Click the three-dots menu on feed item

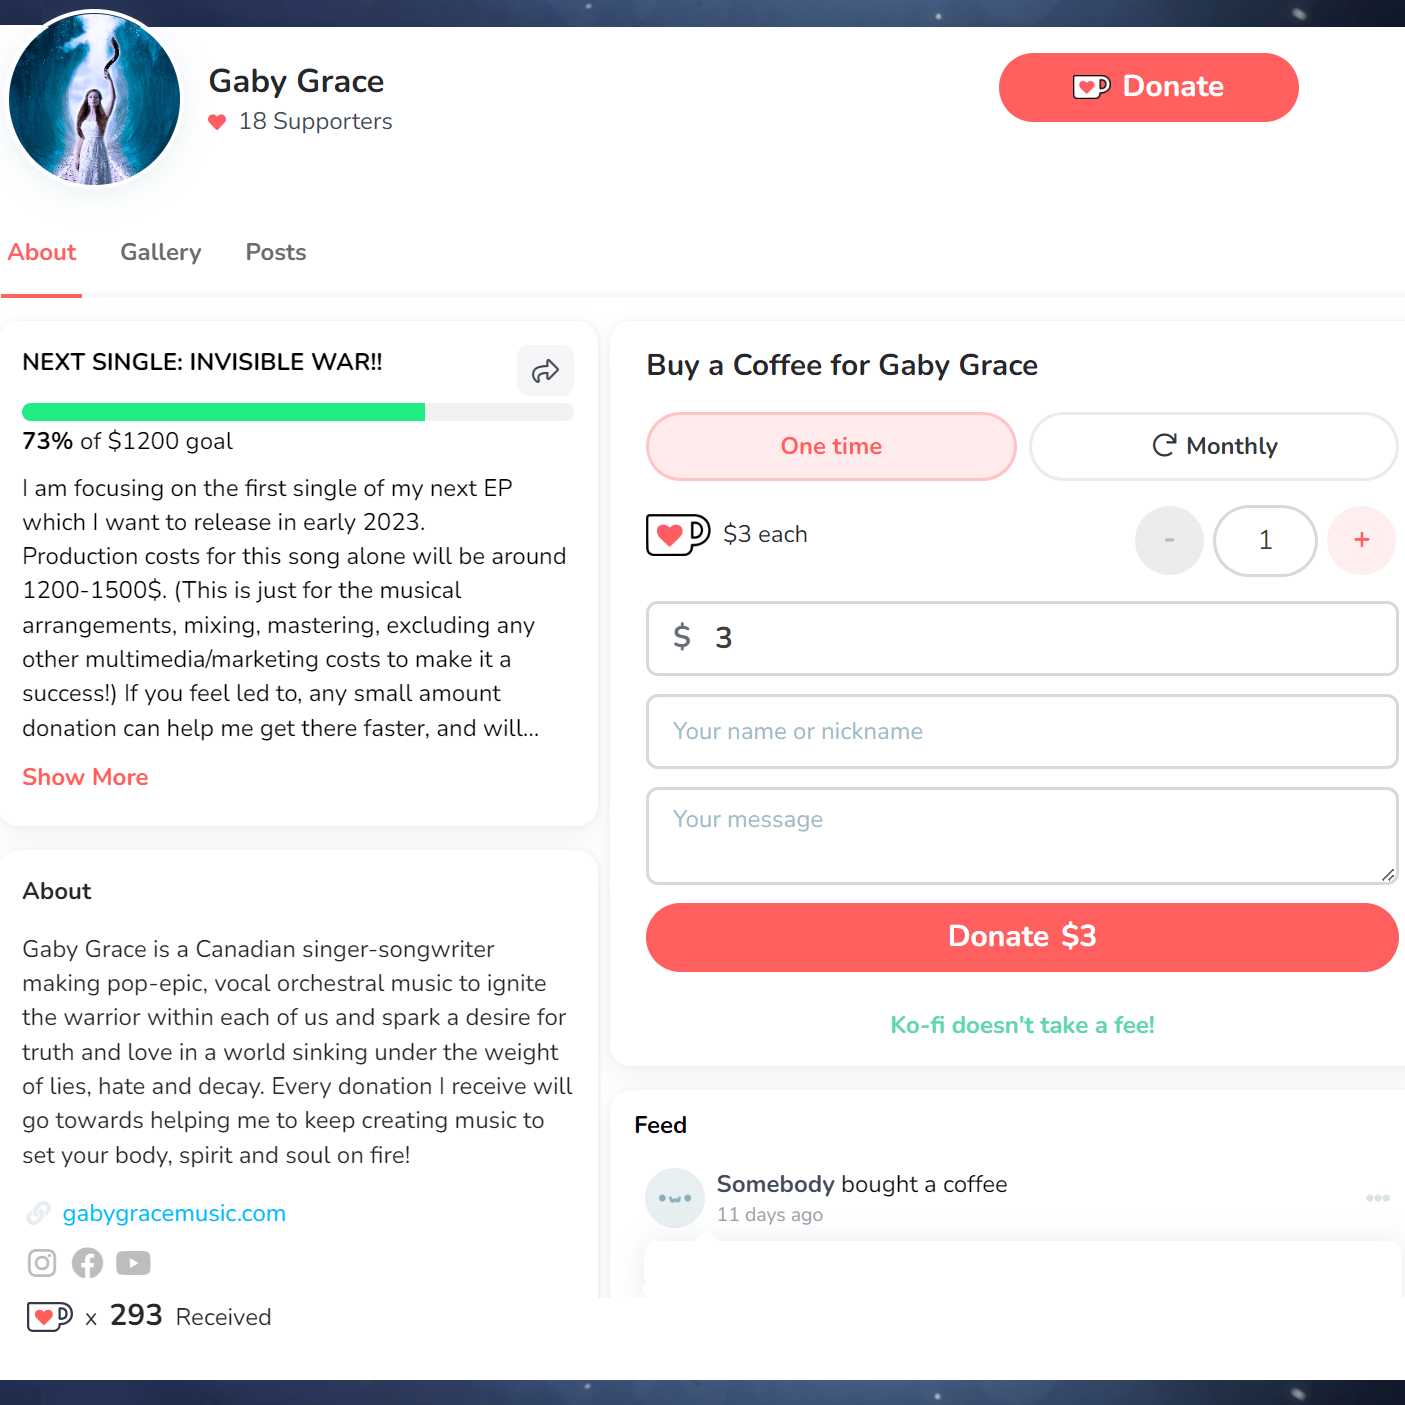(1378, 1198)
